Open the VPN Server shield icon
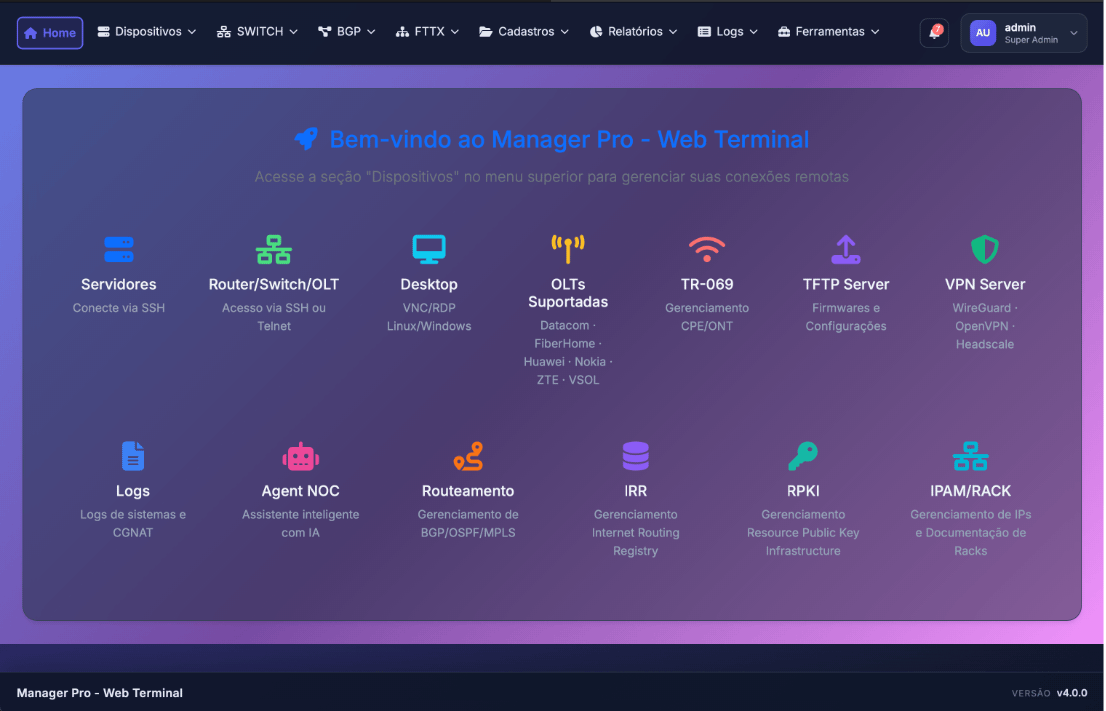 click(x=985, y=255)
